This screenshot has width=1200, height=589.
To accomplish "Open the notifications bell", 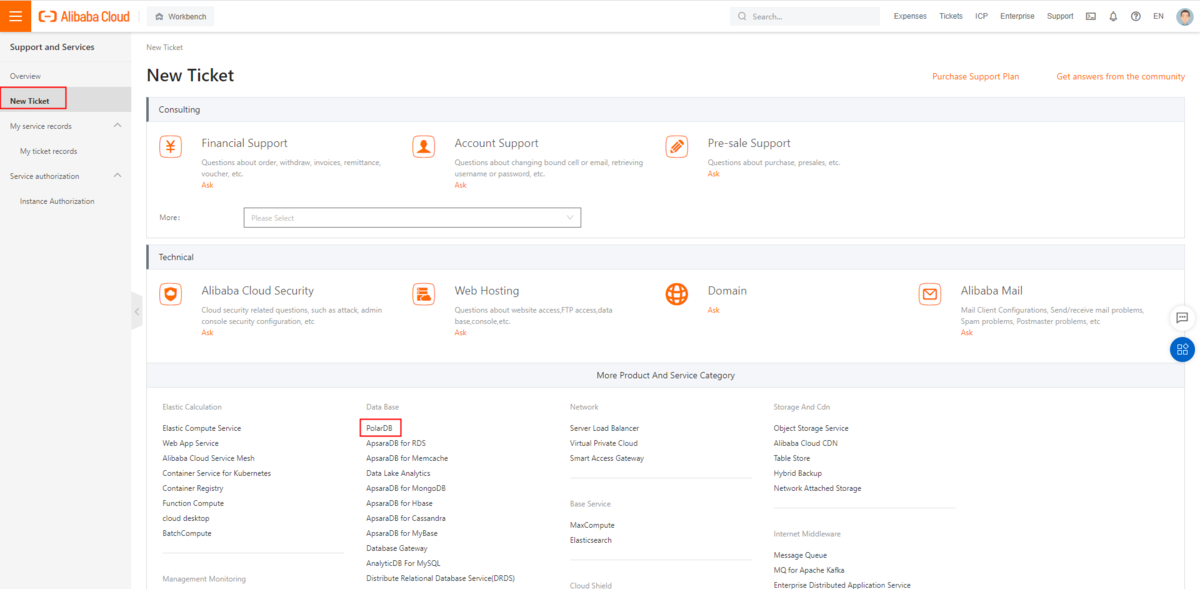I will (1113, 16).
